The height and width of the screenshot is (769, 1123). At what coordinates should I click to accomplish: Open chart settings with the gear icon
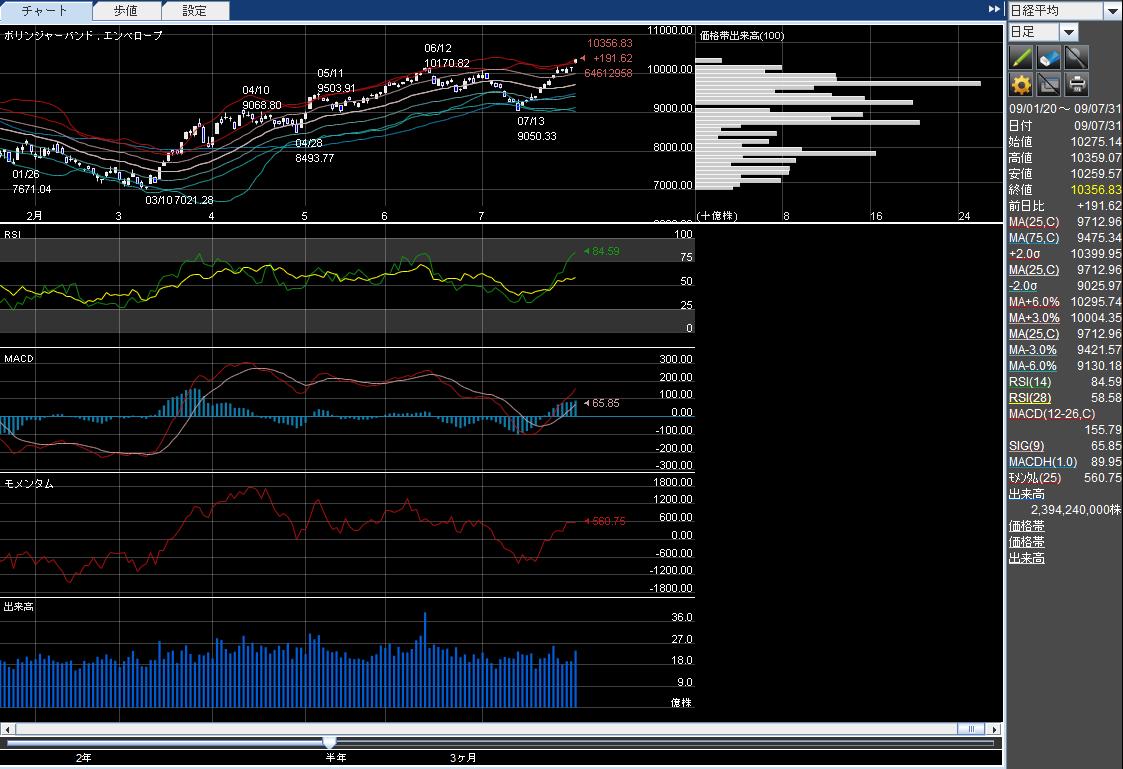(x=1021, y=84)
